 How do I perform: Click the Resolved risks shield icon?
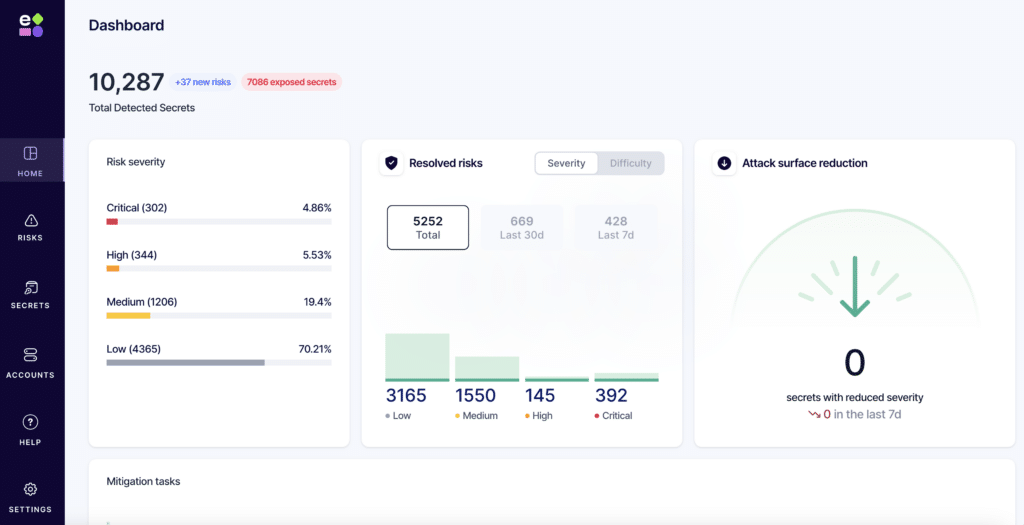(391, 163)
